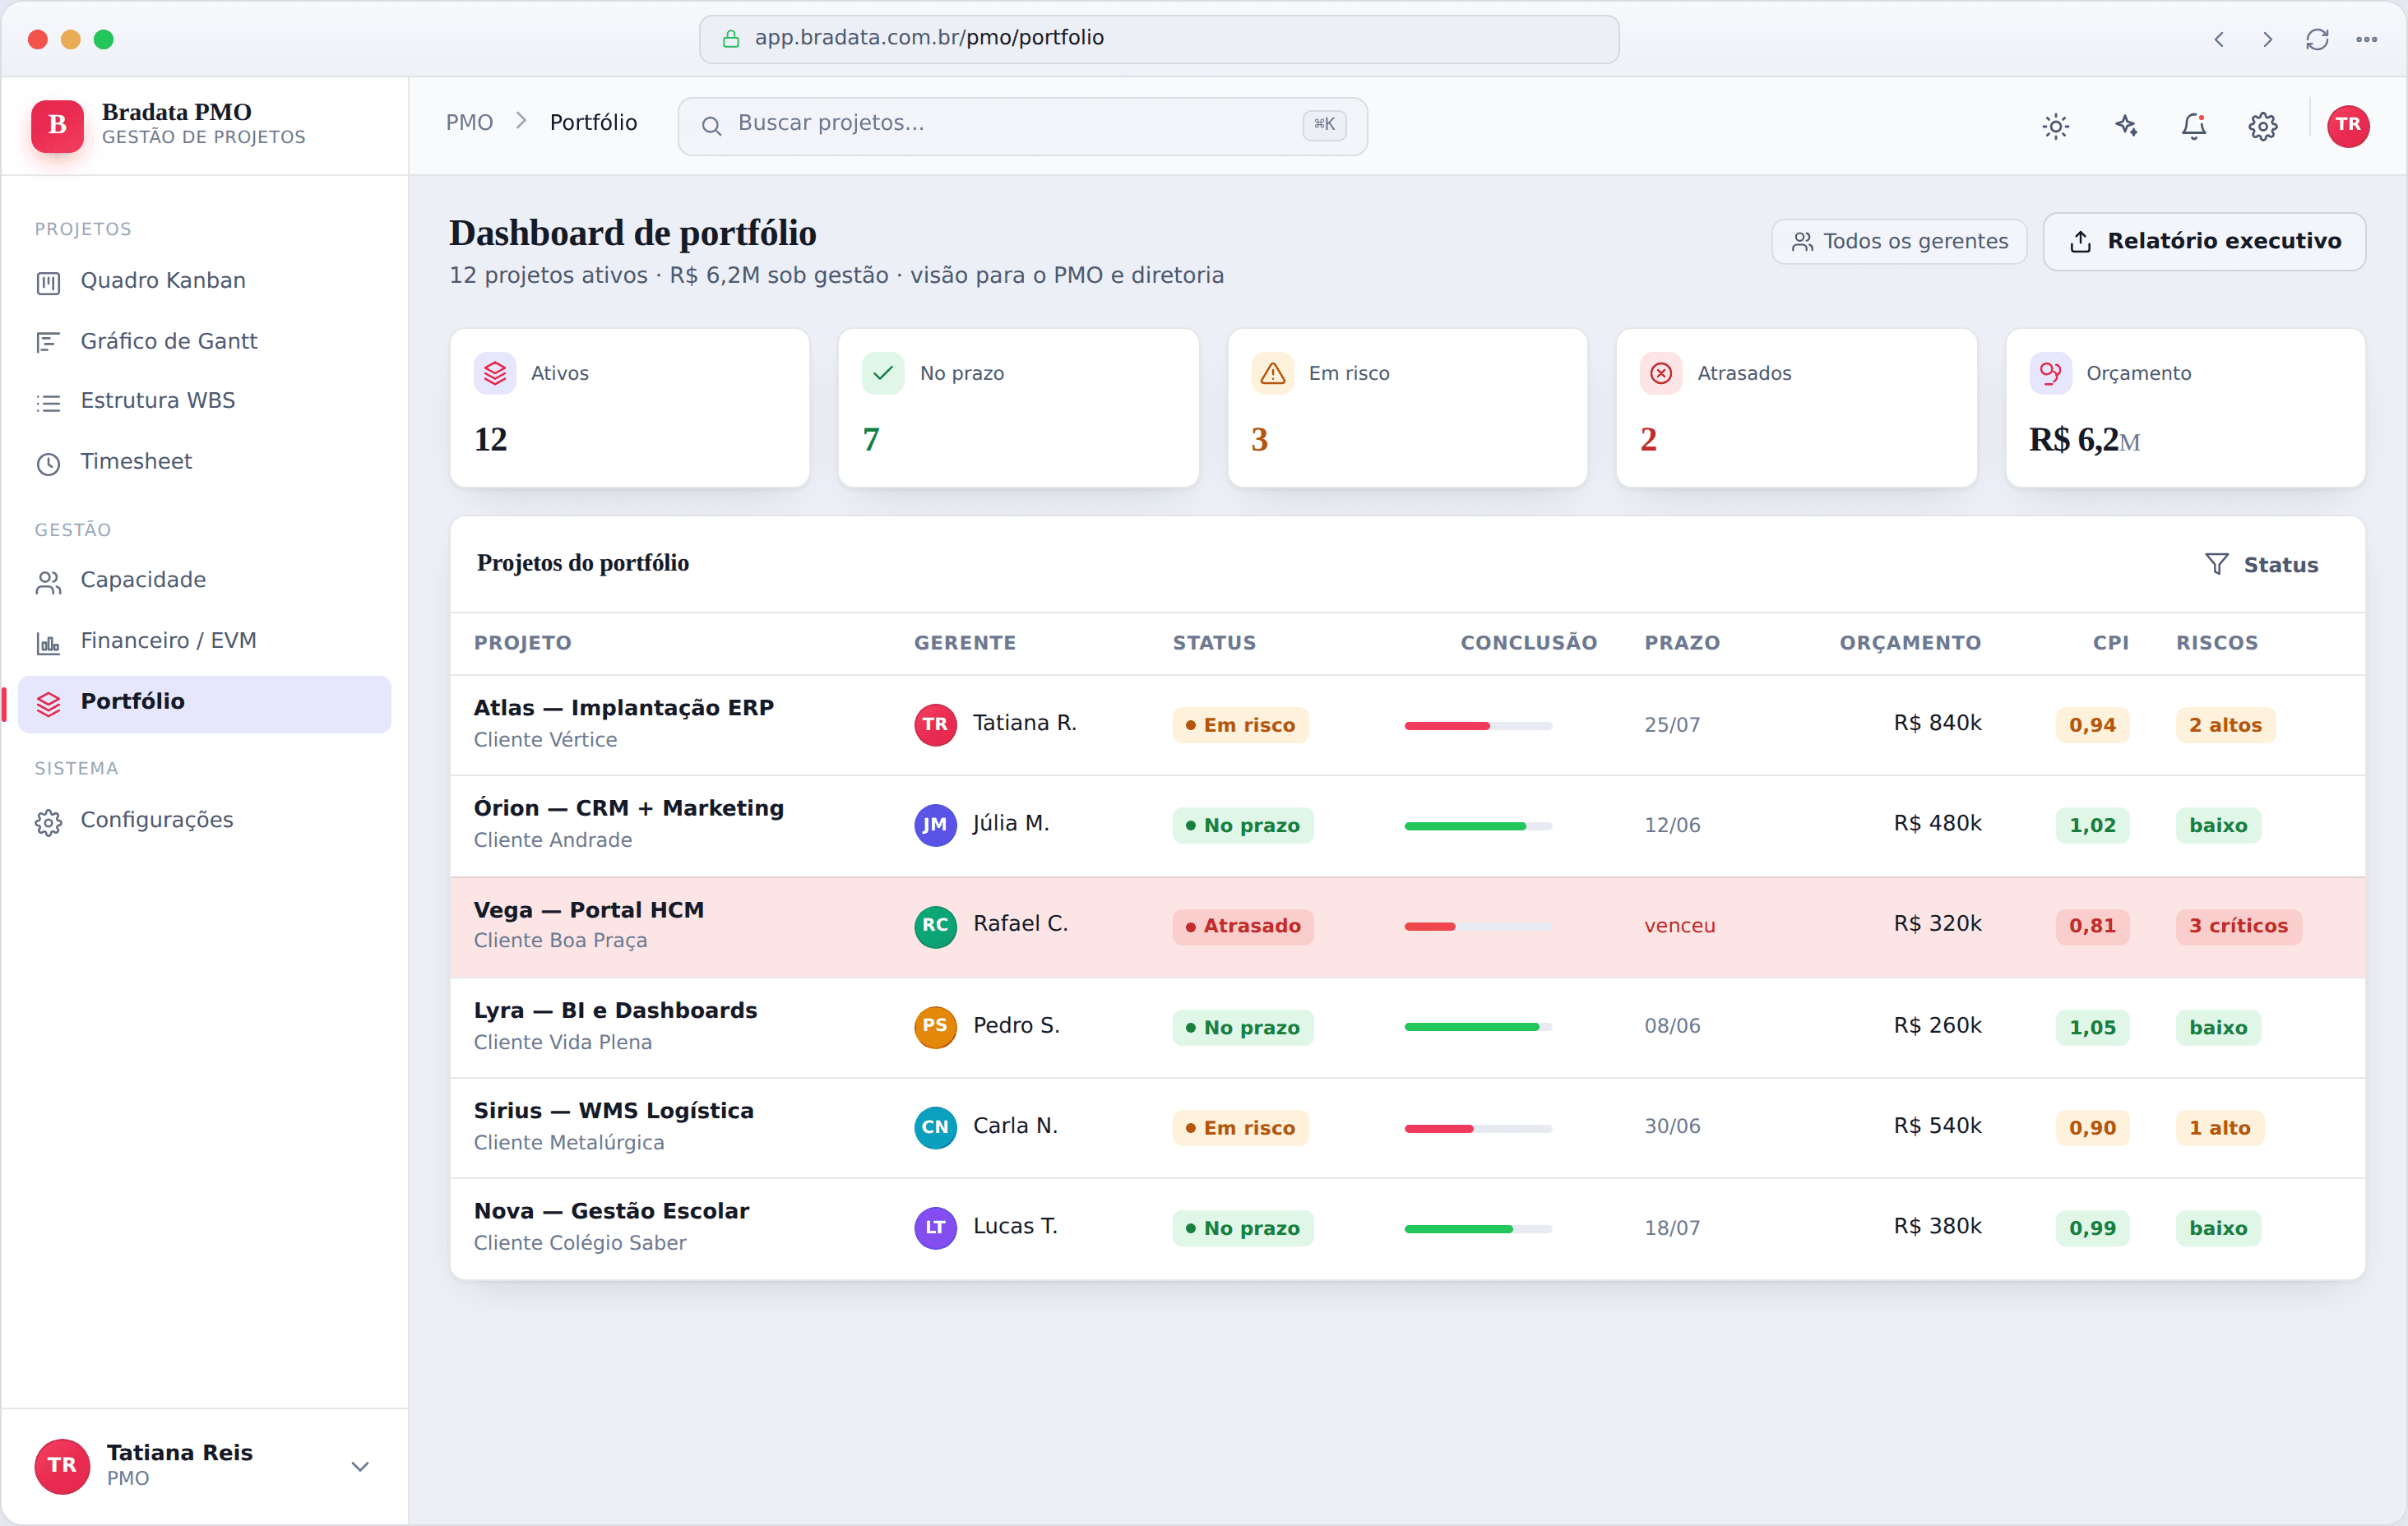Image resolution: width=2408 pixels, height=1526 pixels.
Task: Click the Em risco badge on Atlas row
Action: pyautogui.click(x=1240, y=725)
